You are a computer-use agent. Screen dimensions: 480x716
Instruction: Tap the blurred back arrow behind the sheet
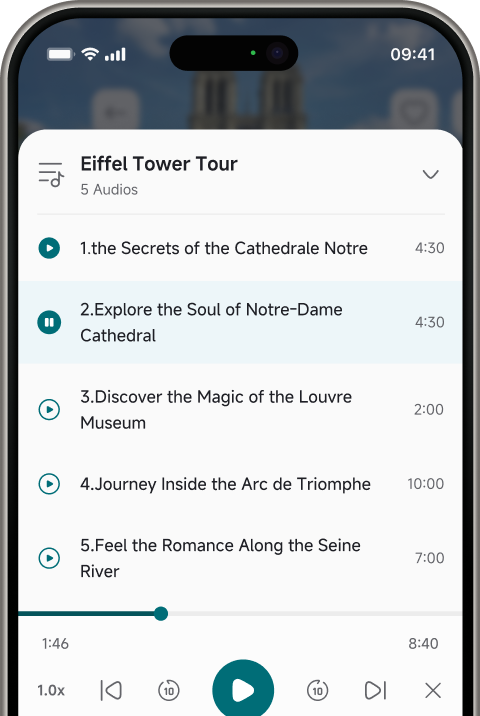(115, 112)
